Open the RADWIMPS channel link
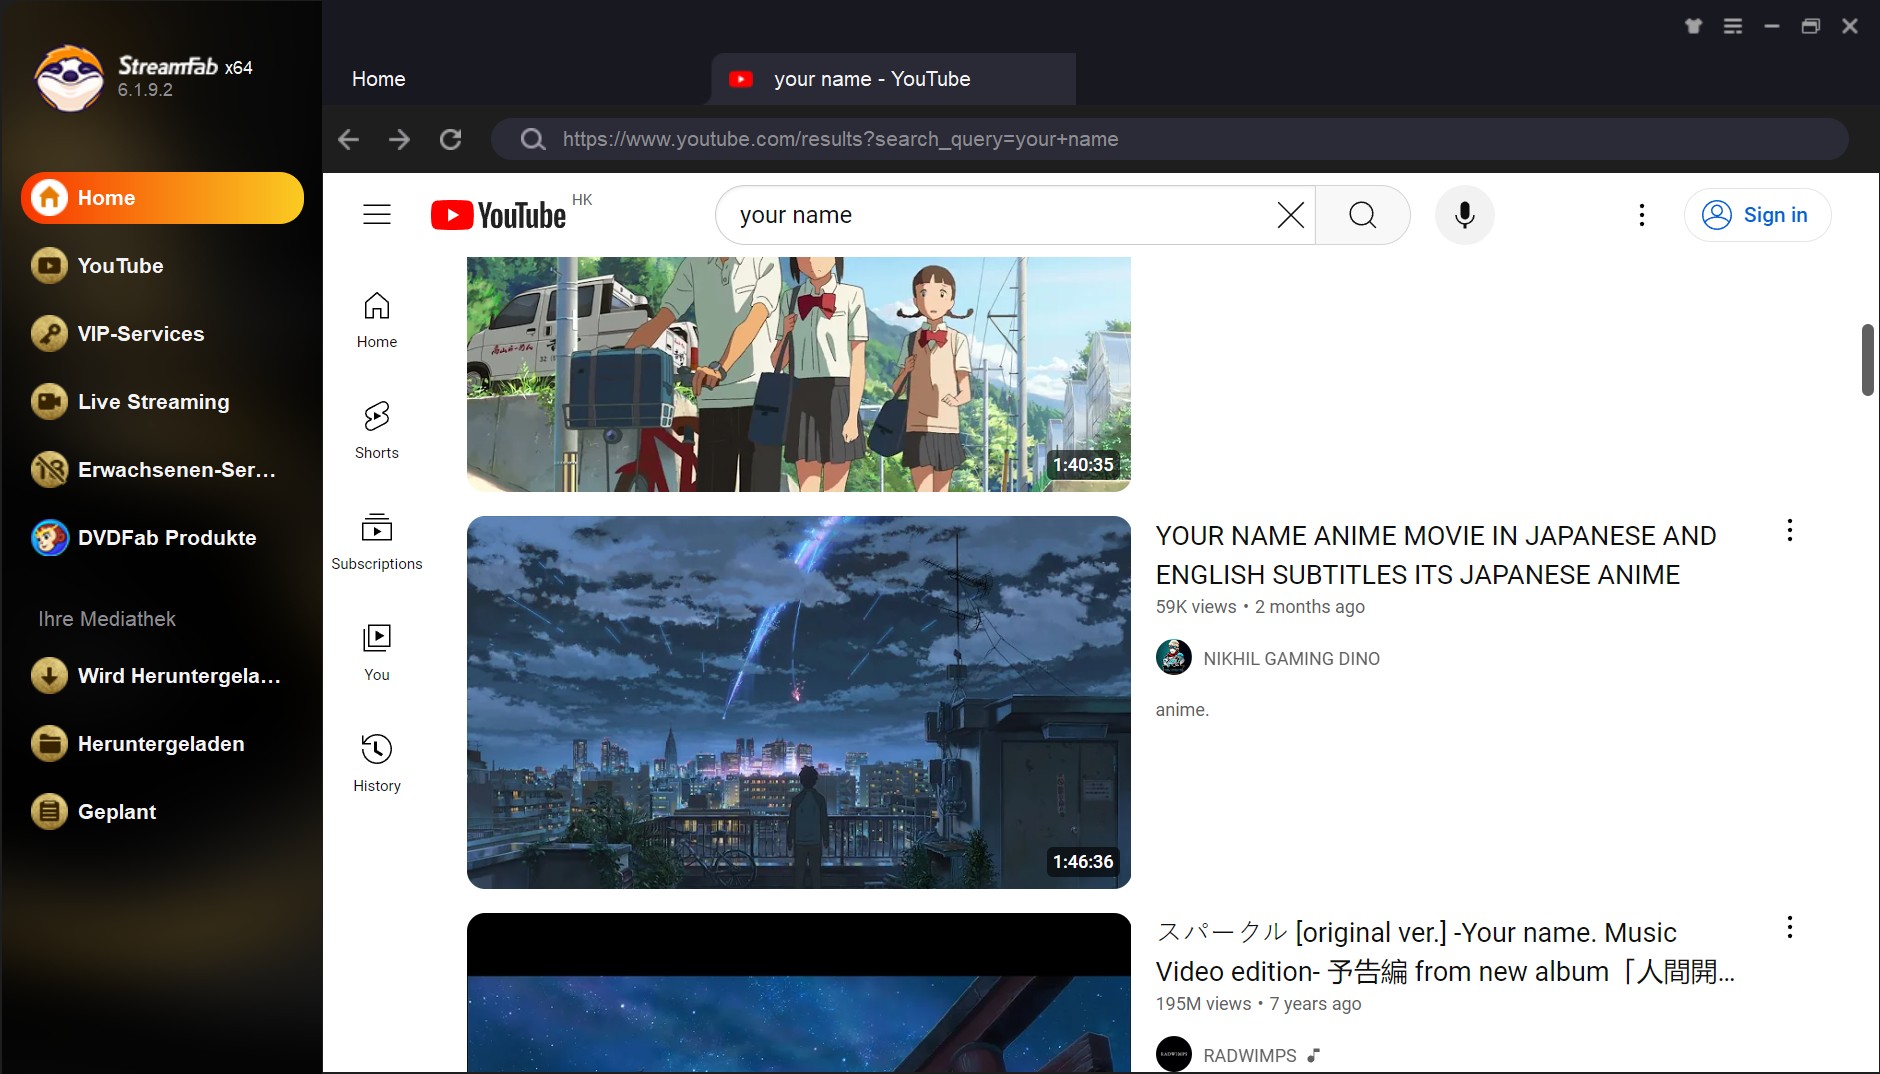The height and width of the screenshot is (1074, 1880). 1249,1056
